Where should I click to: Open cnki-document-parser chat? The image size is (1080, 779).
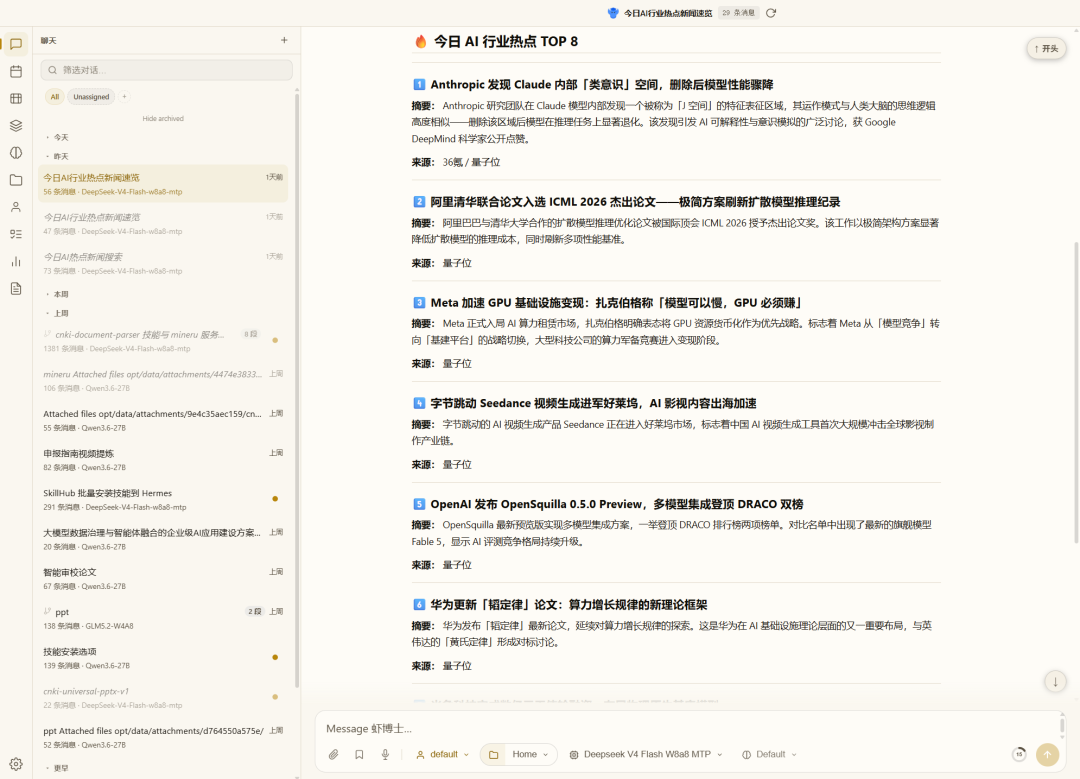click(163, 341)
